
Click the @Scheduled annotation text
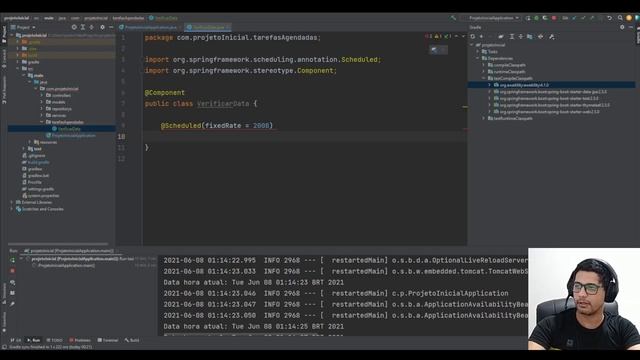pyautogui.click(x=181, y=125)
